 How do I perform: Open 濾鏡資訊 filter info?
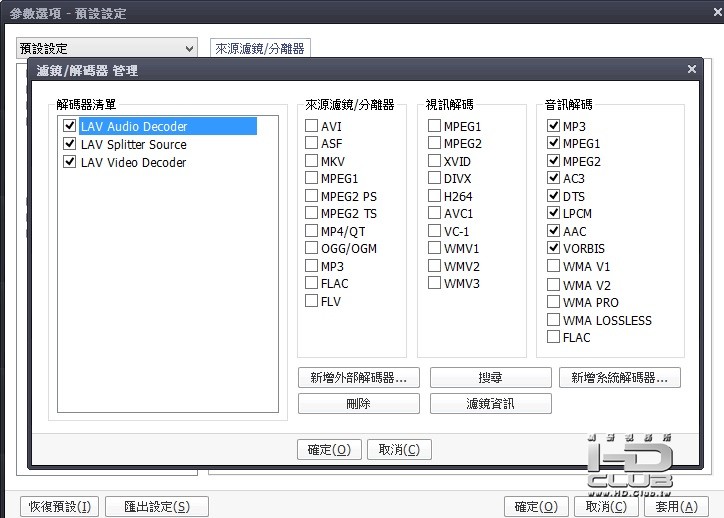[490, 404]
